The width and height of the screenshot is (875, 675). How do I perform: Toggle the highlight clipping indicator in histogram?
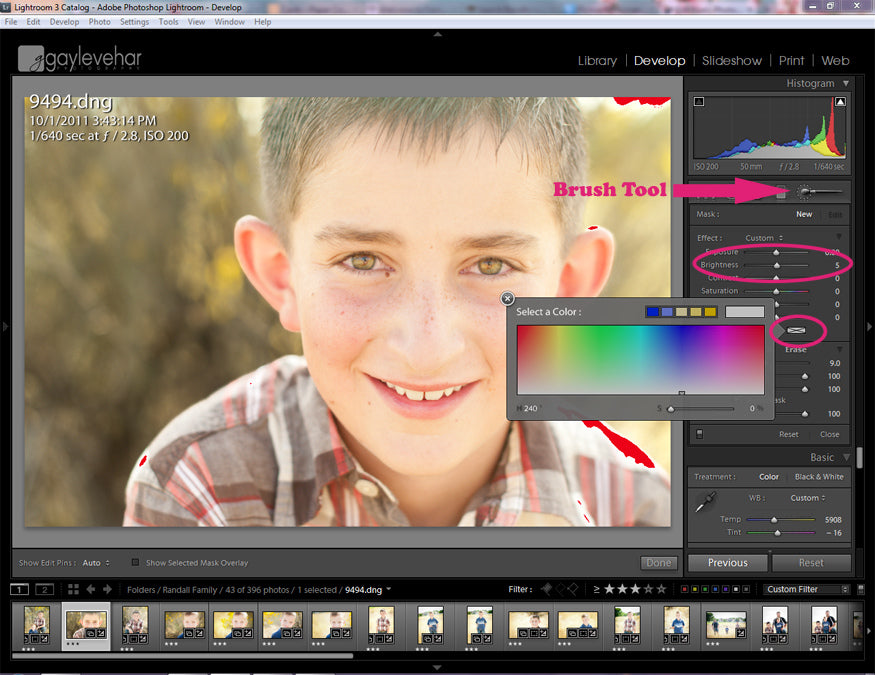[840, 101]
